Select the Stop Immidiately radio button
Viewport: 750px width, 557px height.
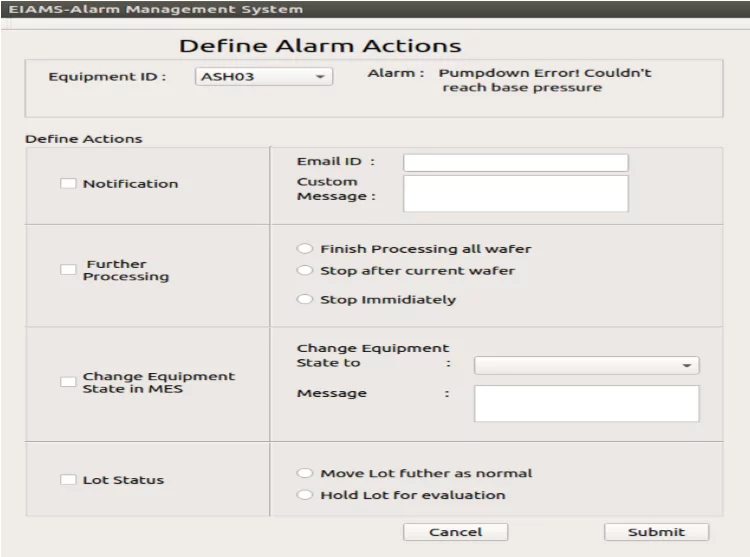coord(305,299)
